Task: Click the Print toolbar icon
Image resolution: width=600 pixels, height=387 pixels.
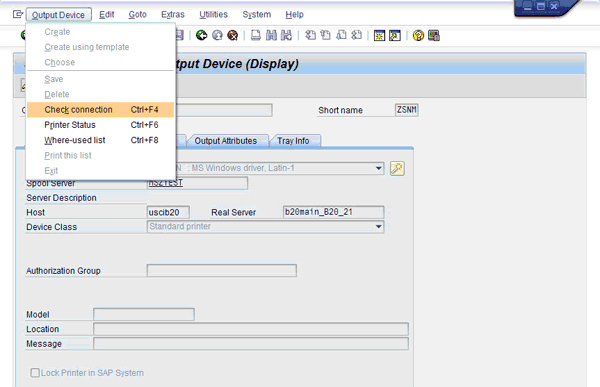Action: (x=256, y=36)
